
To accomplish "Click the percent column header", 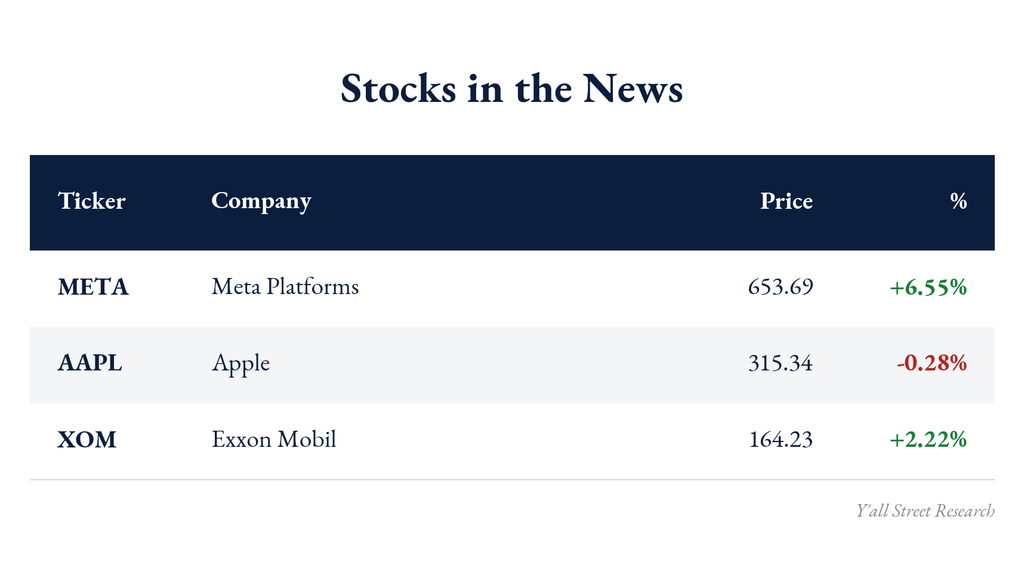I will tap(959, 201).
